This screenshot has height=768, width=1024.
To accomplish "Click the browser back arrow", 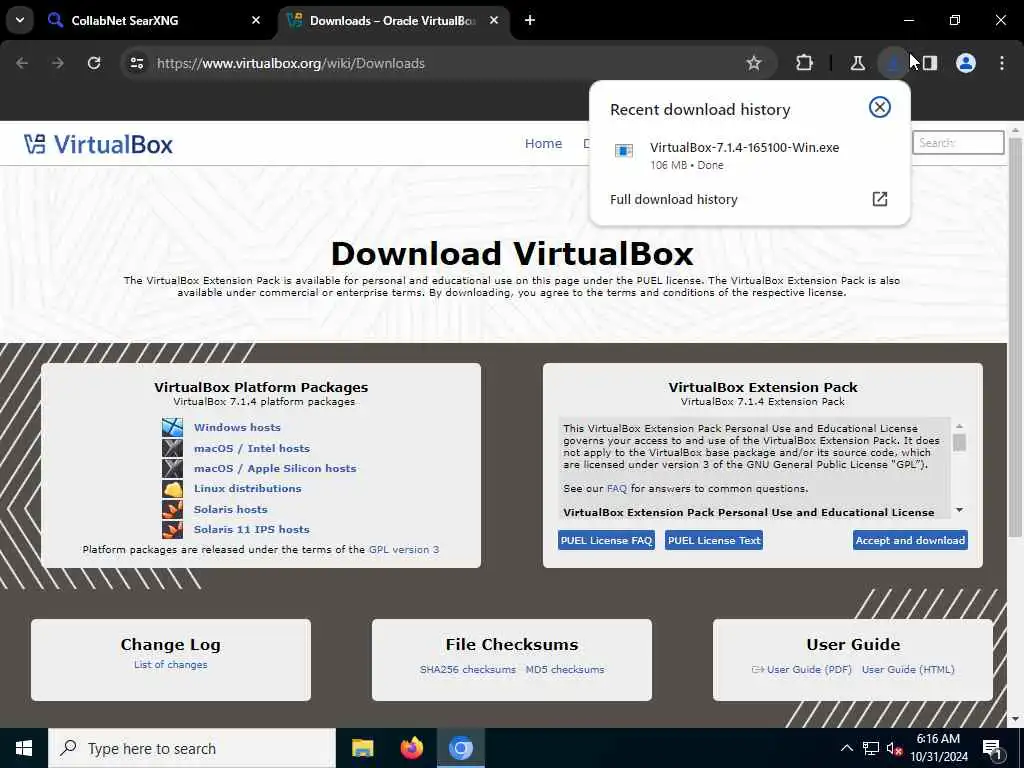I will [x=22, y=63].
